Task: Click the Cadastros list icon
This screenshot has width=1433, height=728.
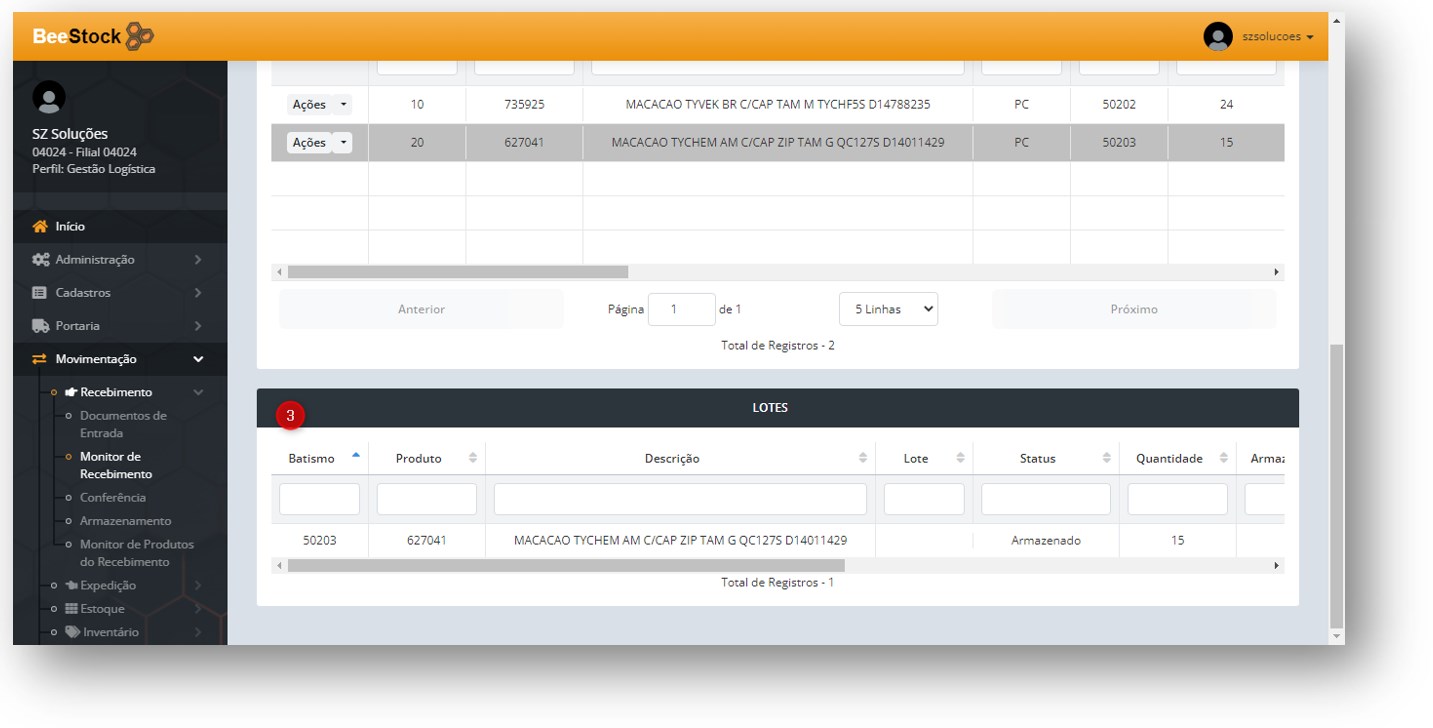Action: [x=40, y=293]
